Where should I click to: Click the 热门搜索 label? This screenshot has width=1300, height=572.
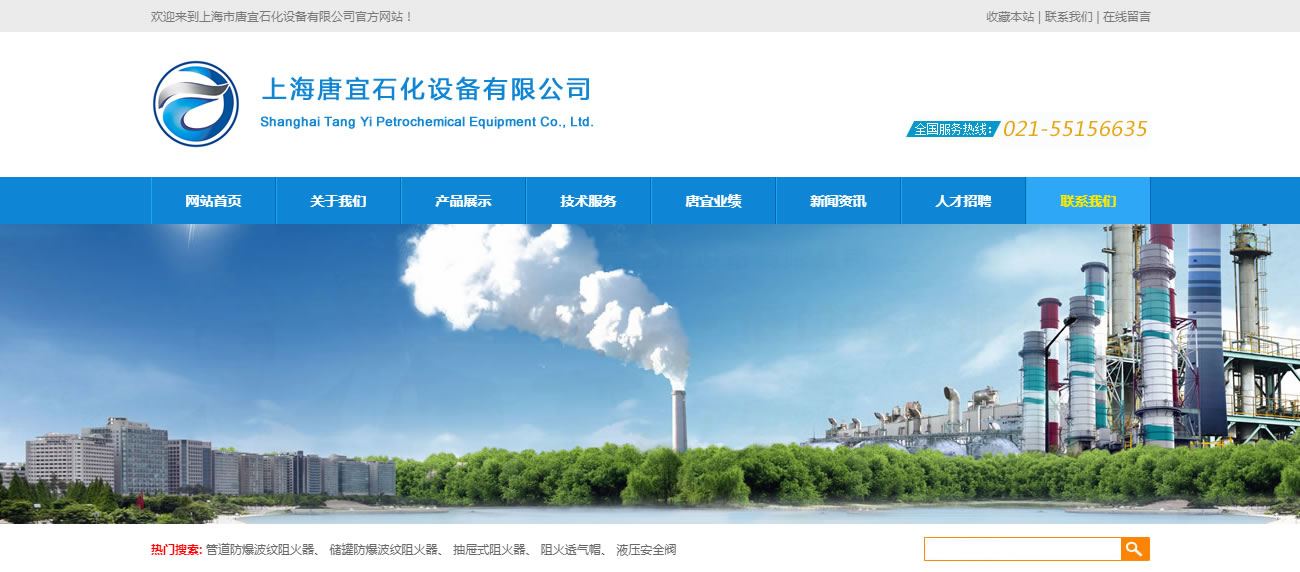[x=176, y=550]
